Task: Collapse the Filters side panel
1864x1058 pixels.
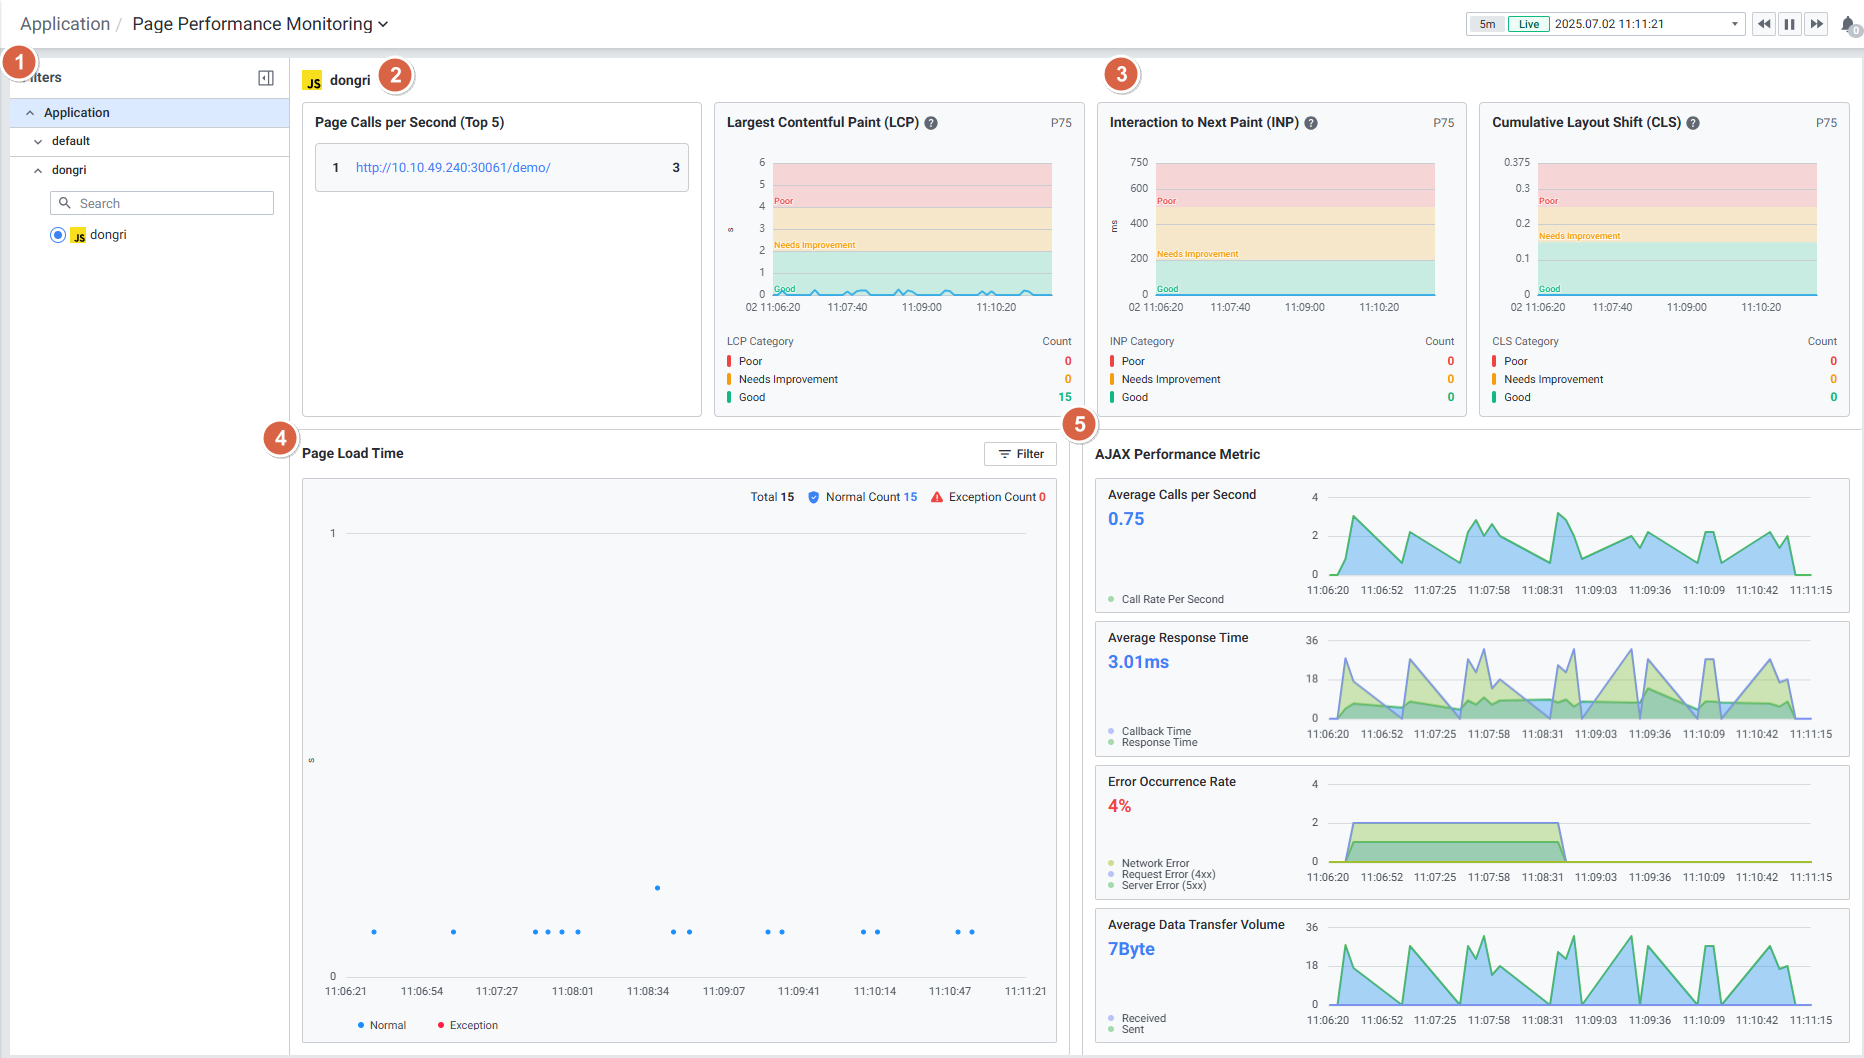Action: pyautogui.click(x=266, y=78)
